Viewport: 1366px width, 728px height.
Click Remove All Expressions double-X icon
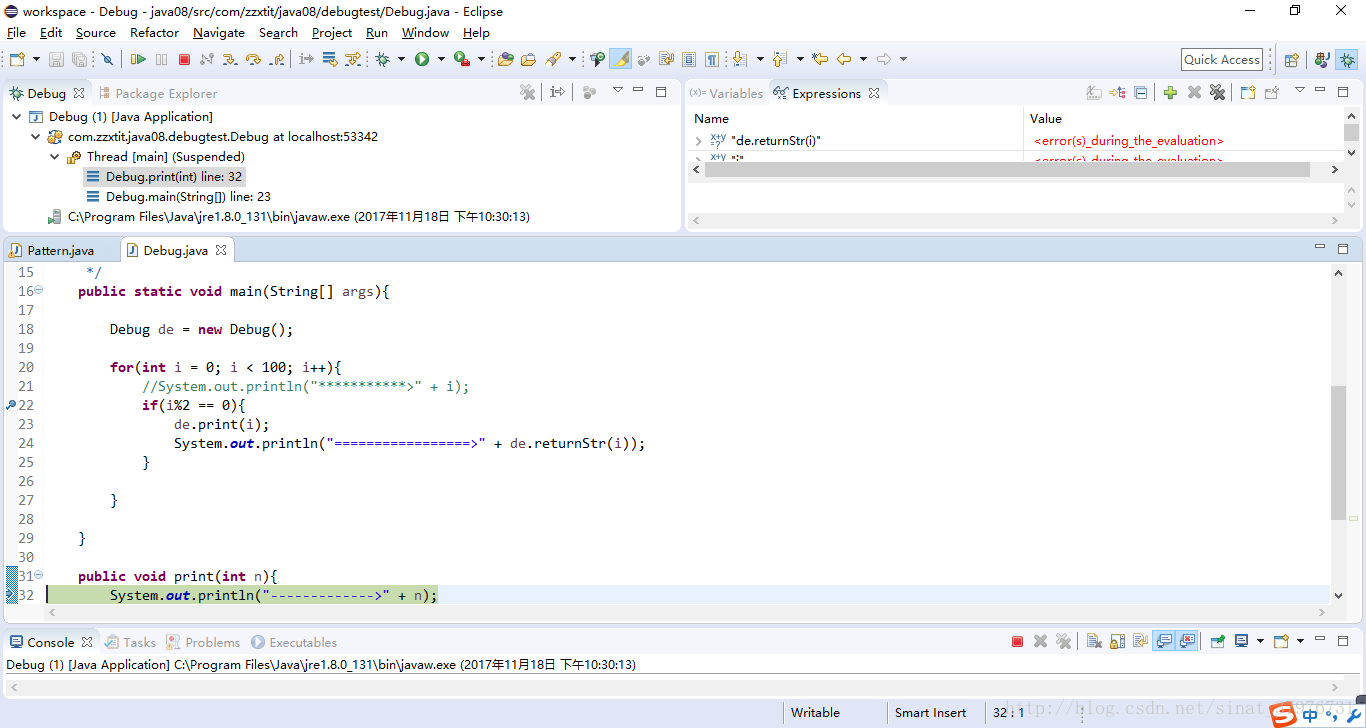1217,93
